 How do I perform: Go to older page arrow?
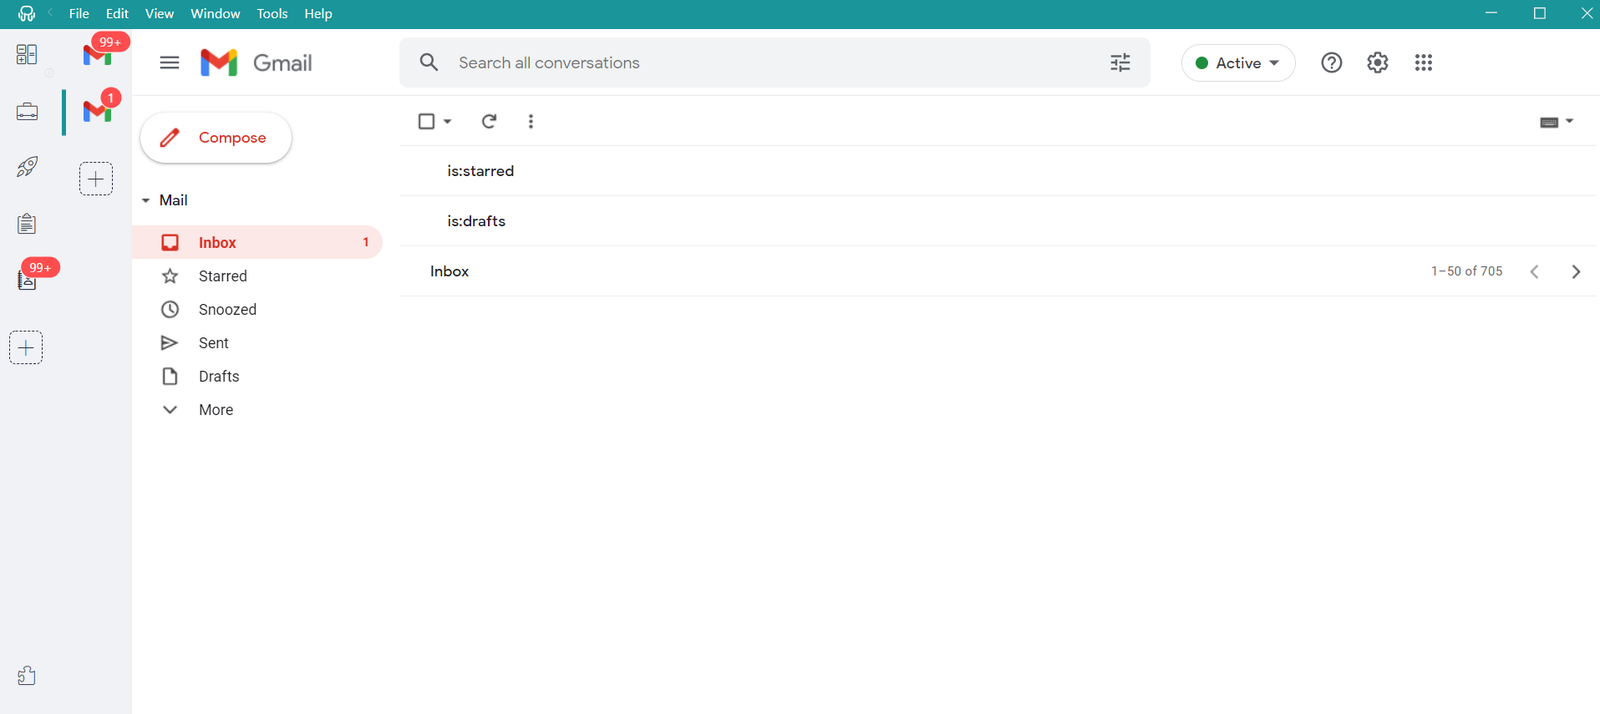pyautogui.click(x=1576, y=272)
